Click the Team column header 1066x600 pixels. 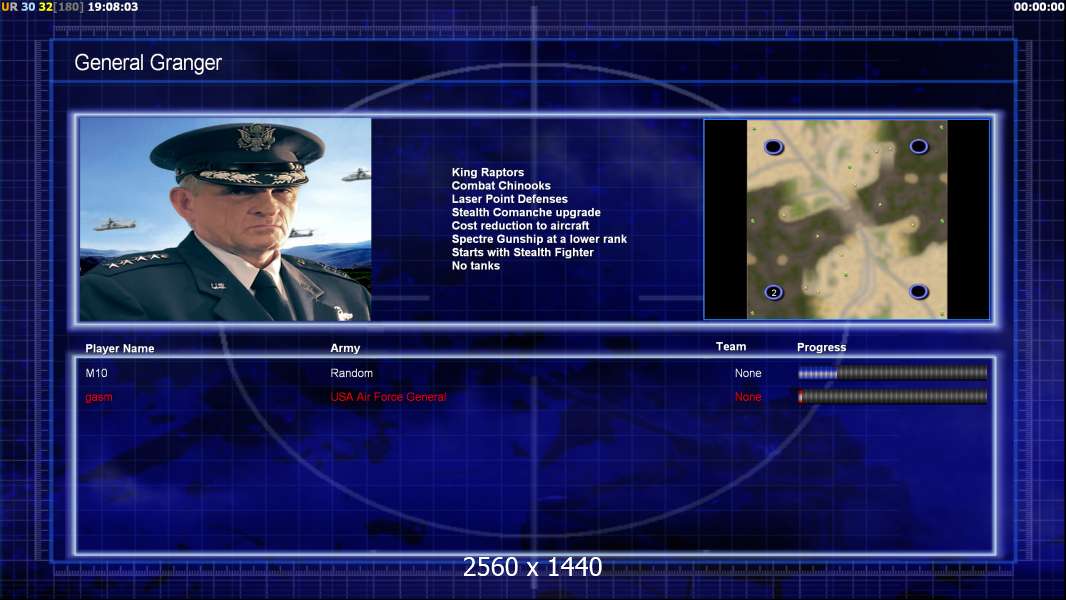point(731,347)
